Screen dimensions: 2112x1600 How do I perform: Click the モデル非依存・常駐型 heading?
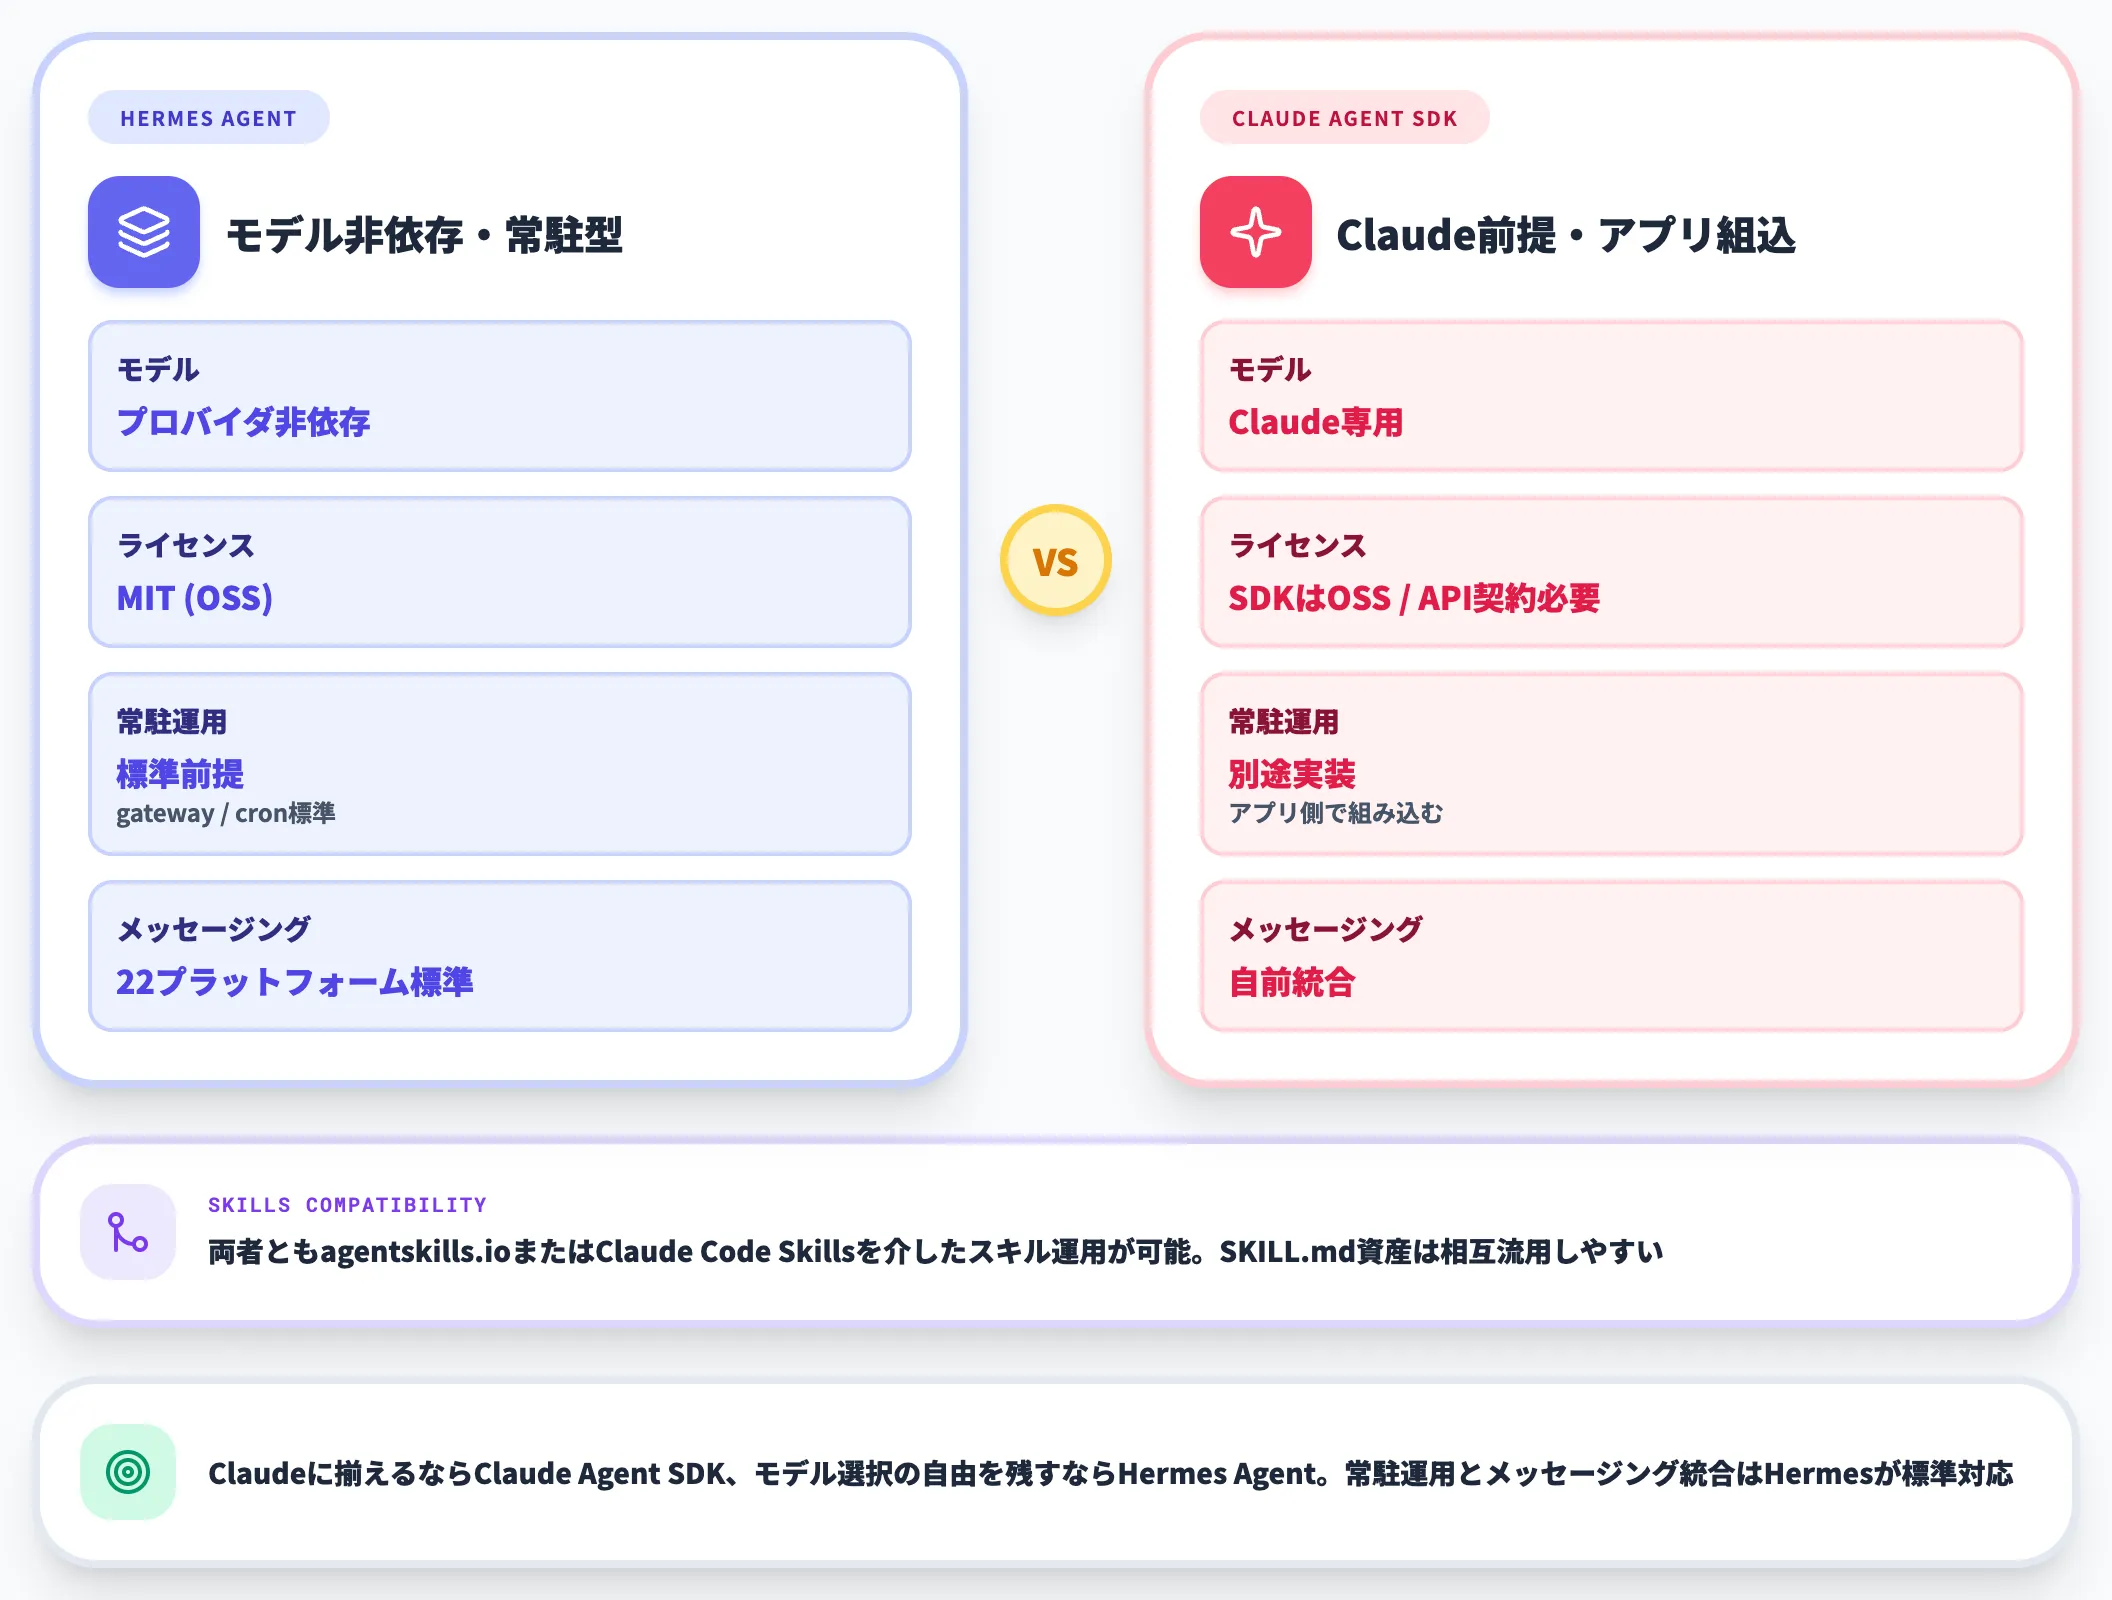coord(425,235)
